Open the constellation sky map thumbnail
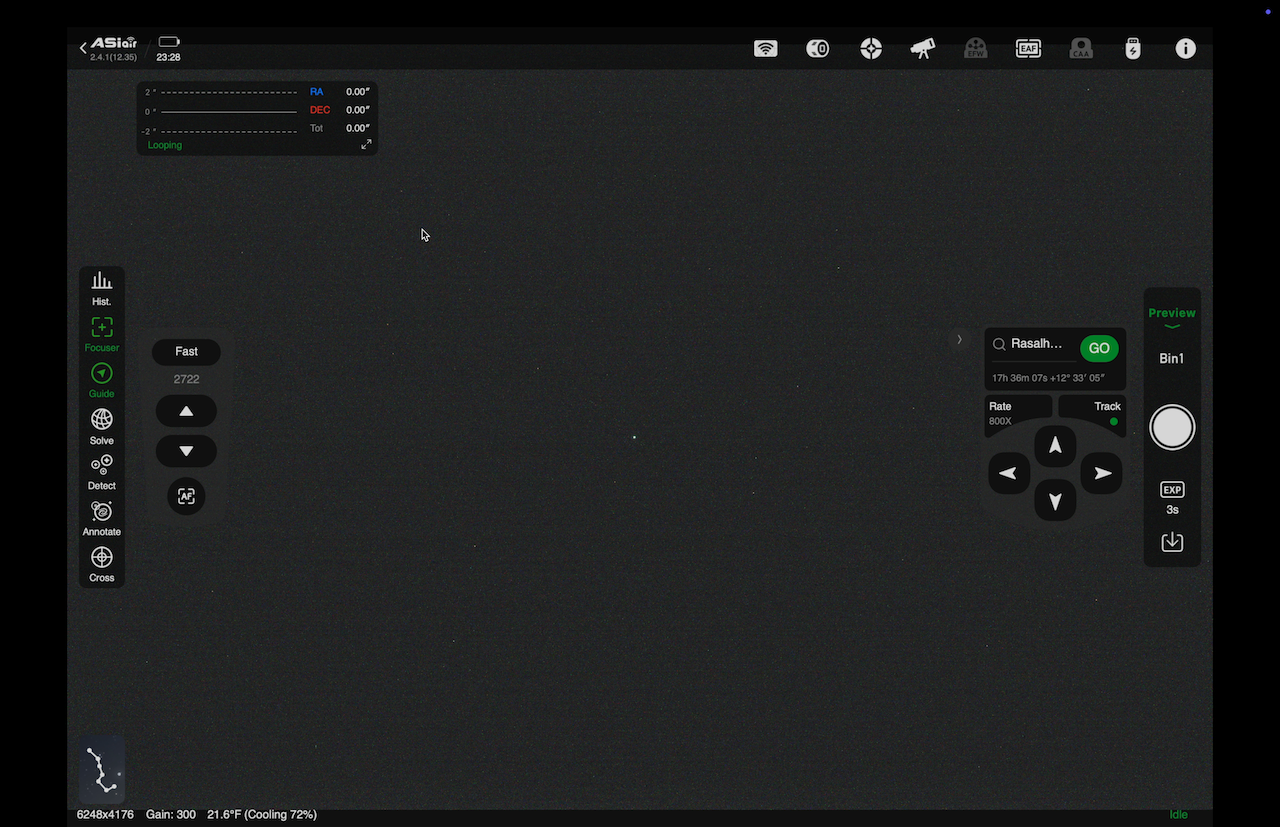The image size is (1280, 827). 102,768
